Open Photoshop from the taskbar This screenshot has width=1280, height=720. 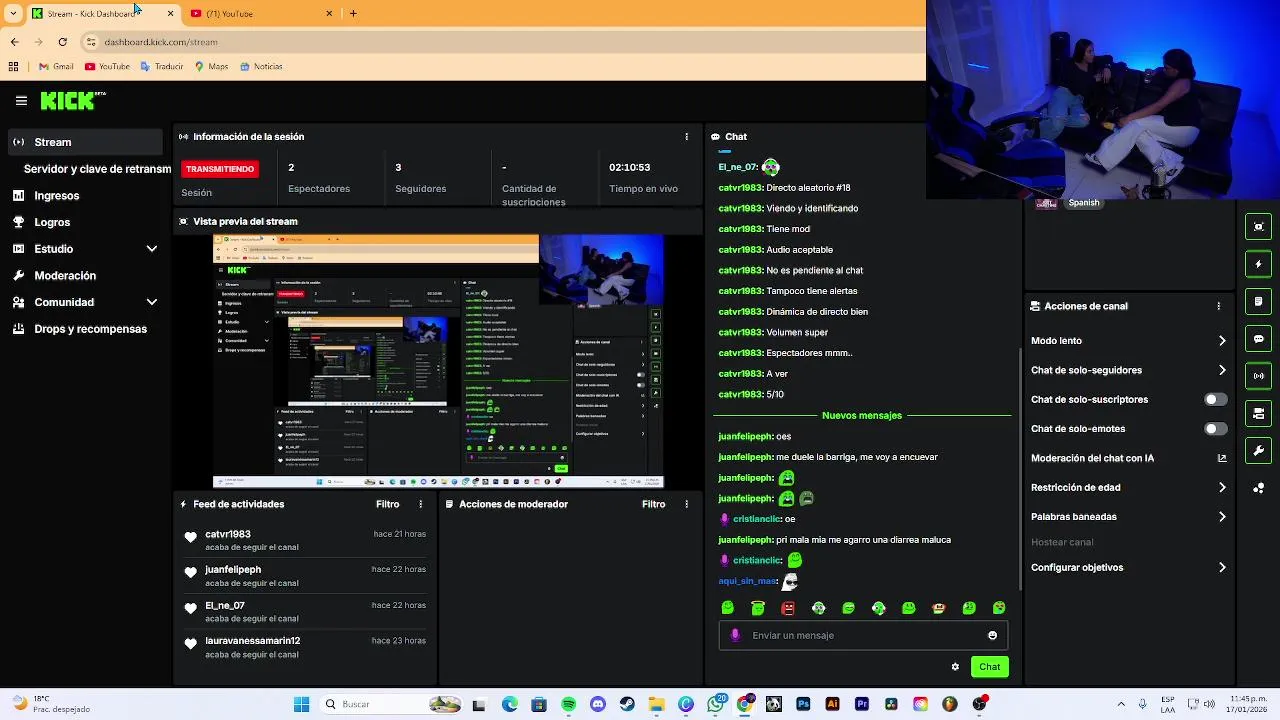coord(803,705)
